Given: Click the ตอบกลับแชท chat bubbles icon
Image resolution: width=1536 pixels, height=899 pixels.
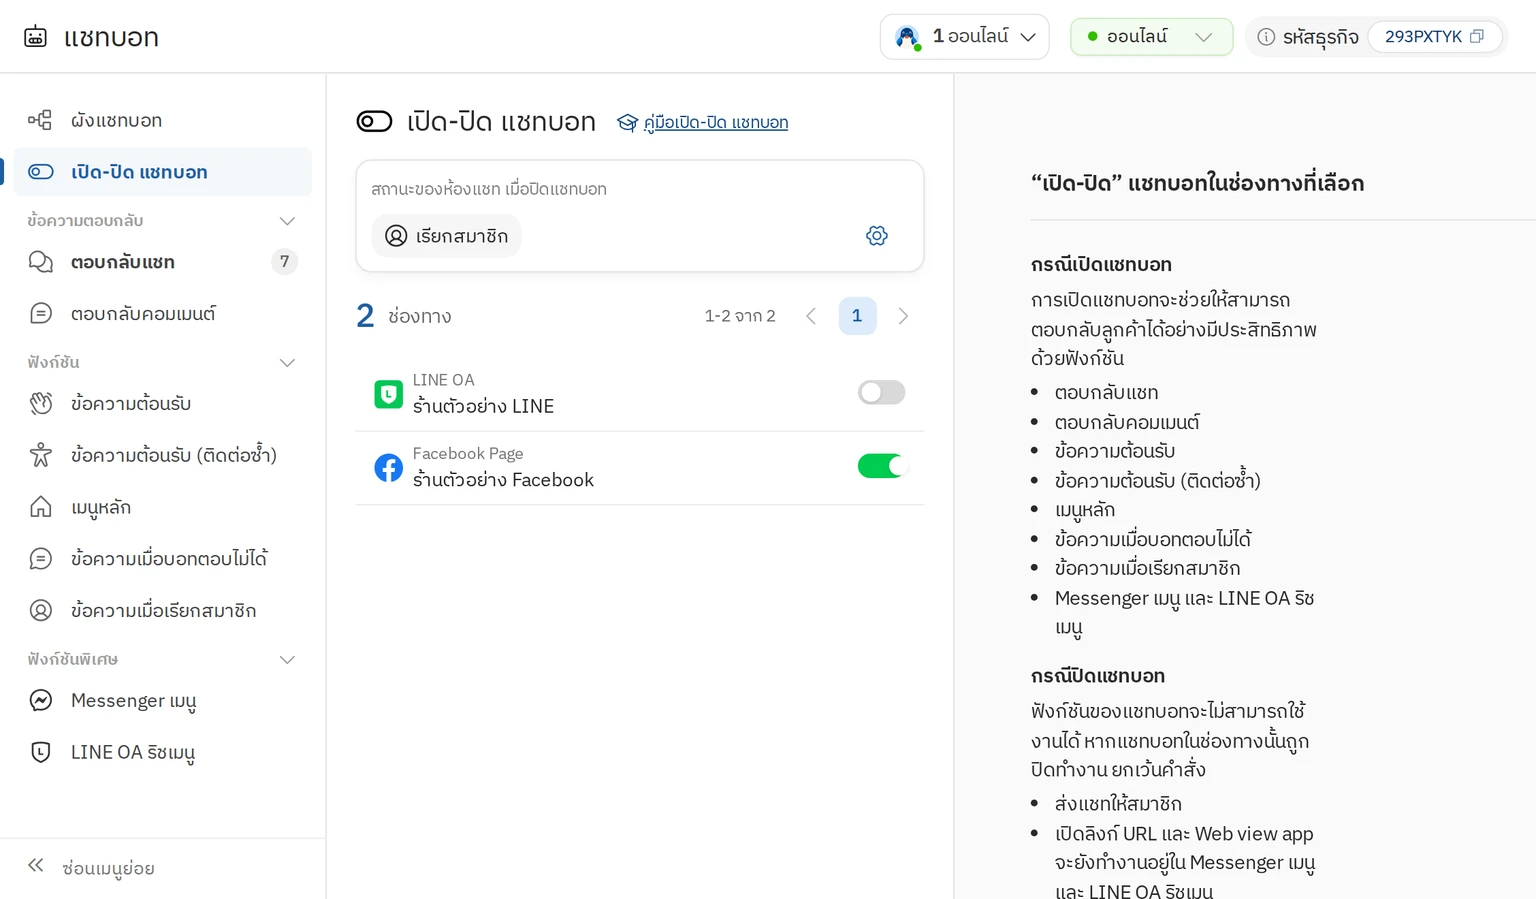Looking at the screenshot, I should point(40,262).
